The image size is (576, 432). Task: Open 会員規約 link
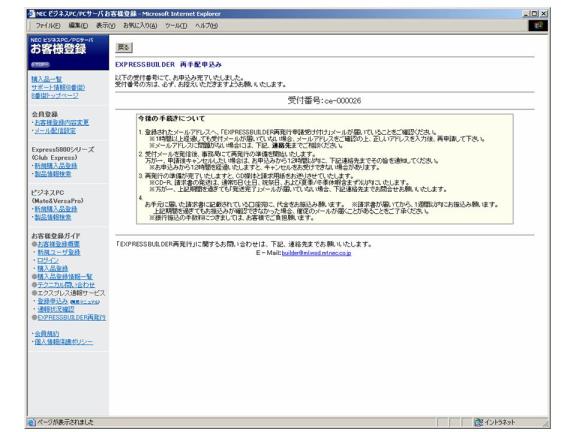coord(47,334)
